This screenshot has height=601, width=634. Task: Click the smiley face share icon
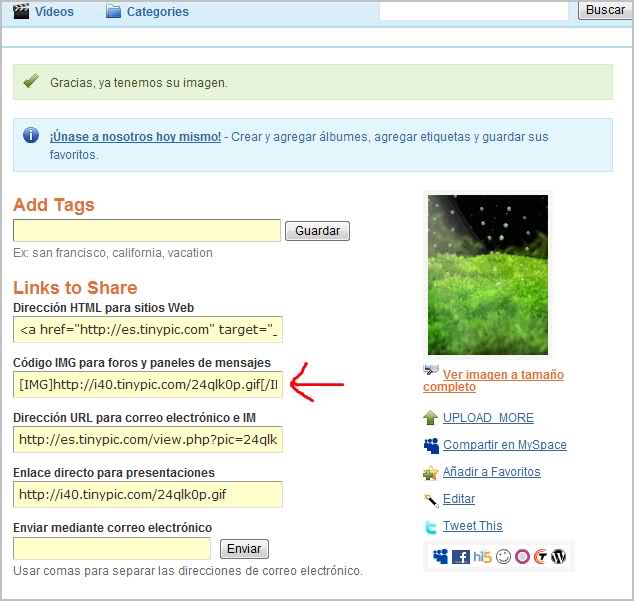point(502,557)
